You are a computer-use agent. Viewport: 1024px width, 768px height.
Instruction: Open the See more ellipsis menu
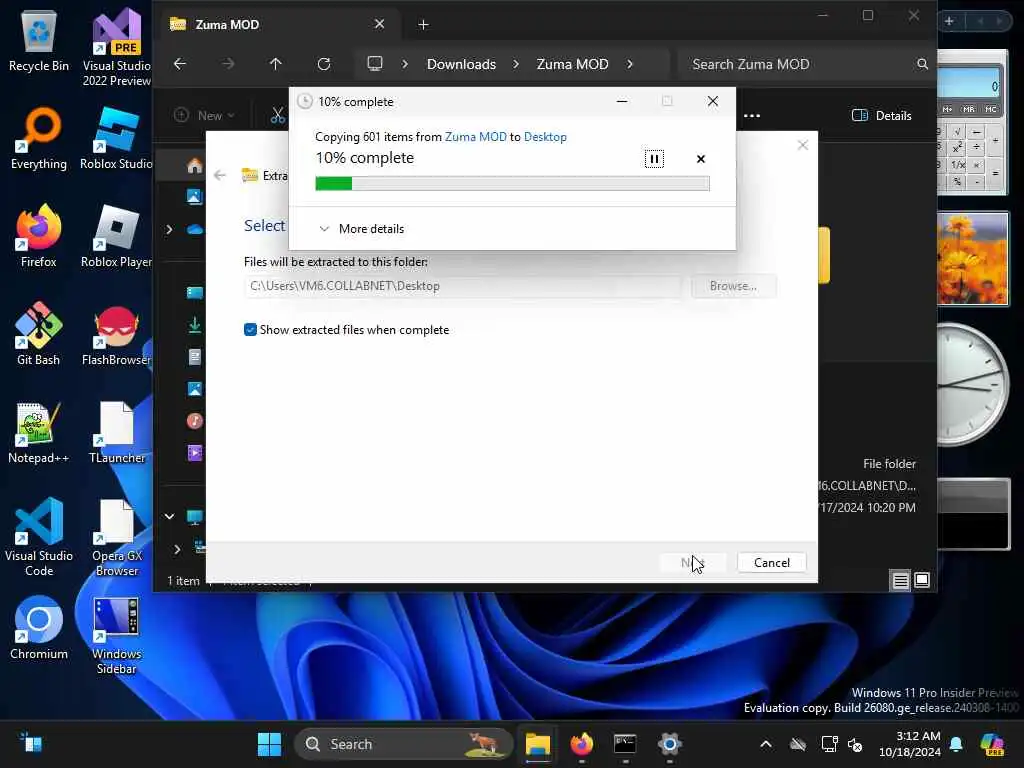752,116
